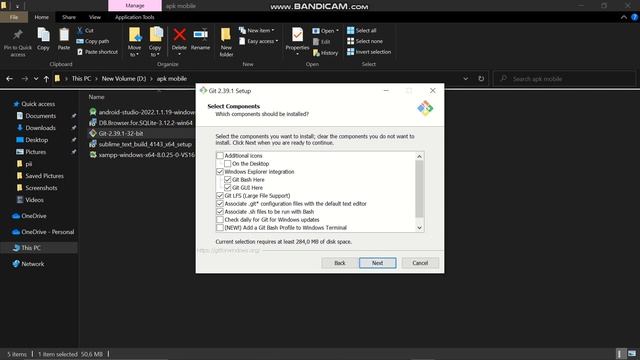
Task: Switch to the Share ribbon tab
Action: tap(69, 17)
